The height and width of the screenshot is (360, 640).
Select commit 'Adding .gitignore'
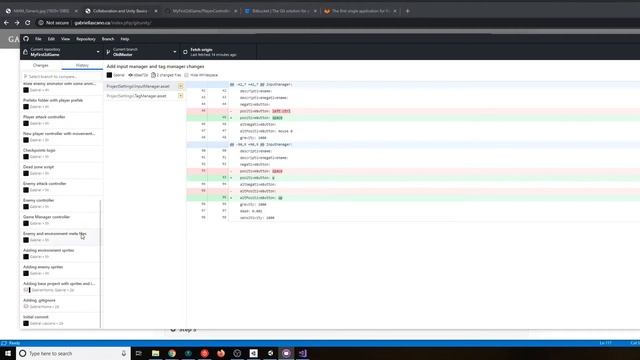click(x=60, y=304)
